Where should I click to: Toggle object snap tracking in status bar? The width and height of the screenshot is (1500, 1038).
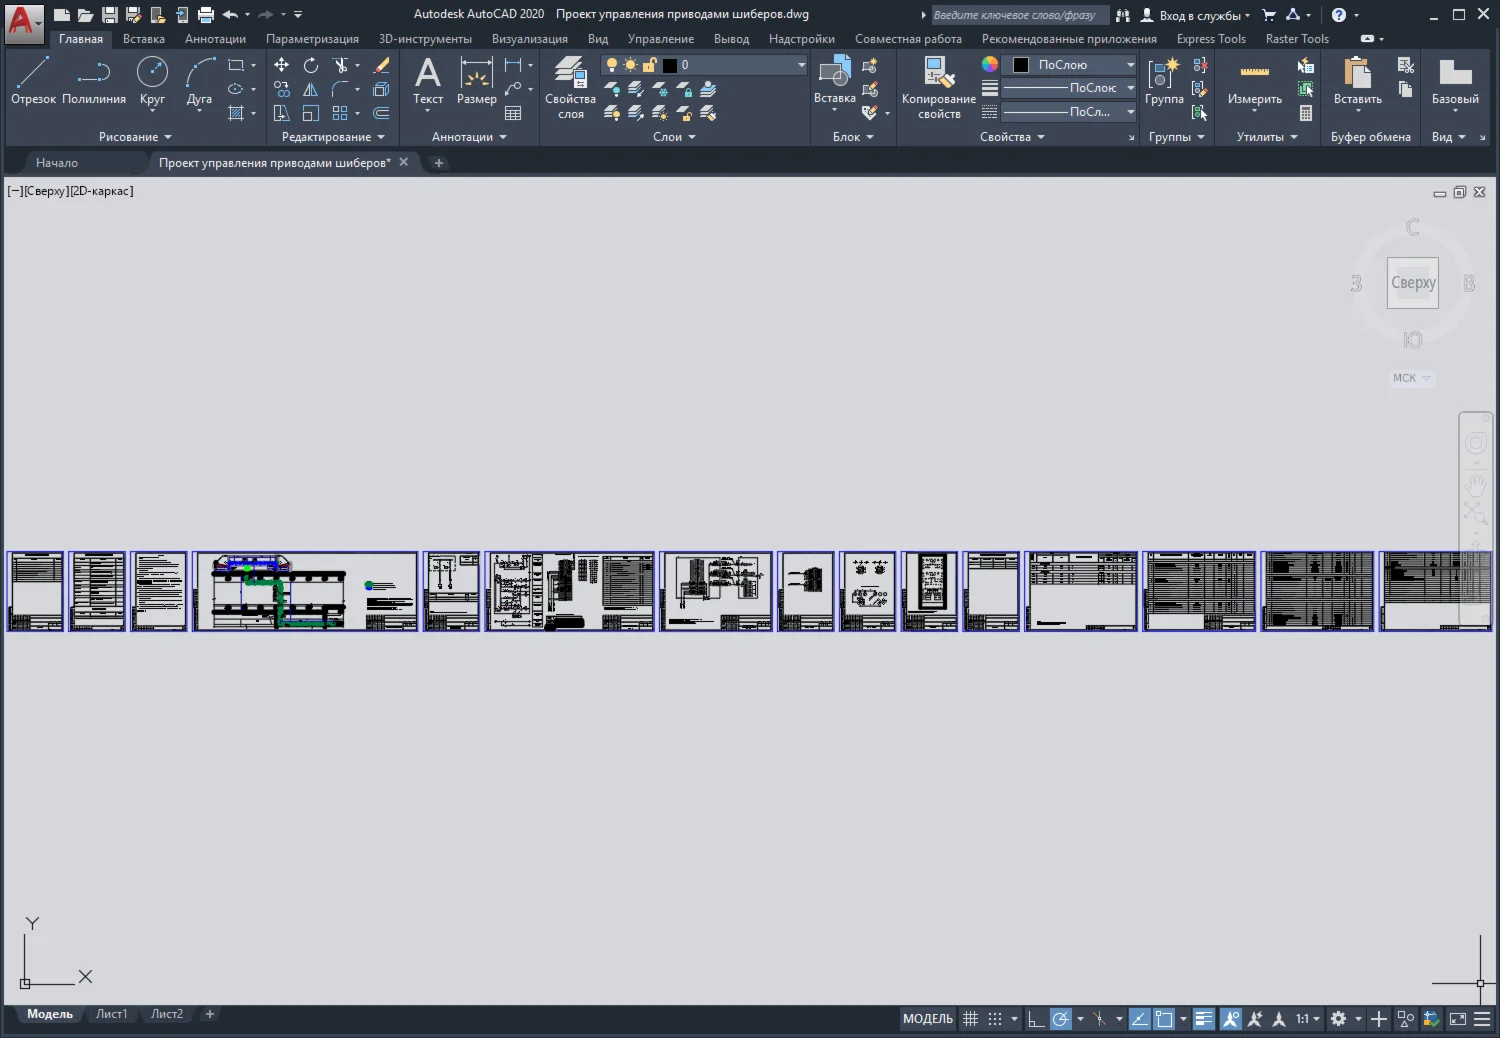1140,1019
